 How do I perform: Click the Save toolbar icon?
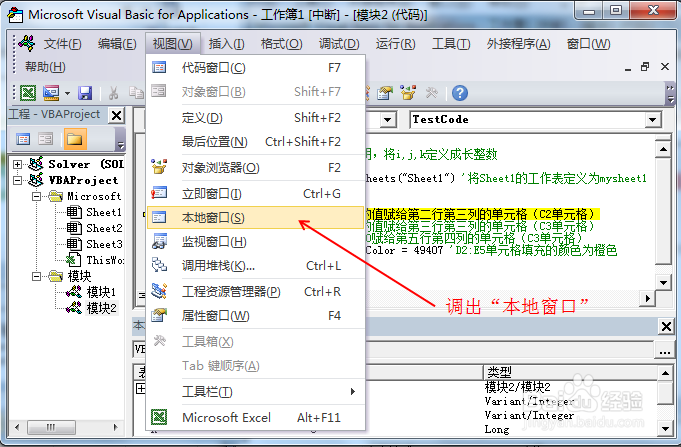pos(85,93)
